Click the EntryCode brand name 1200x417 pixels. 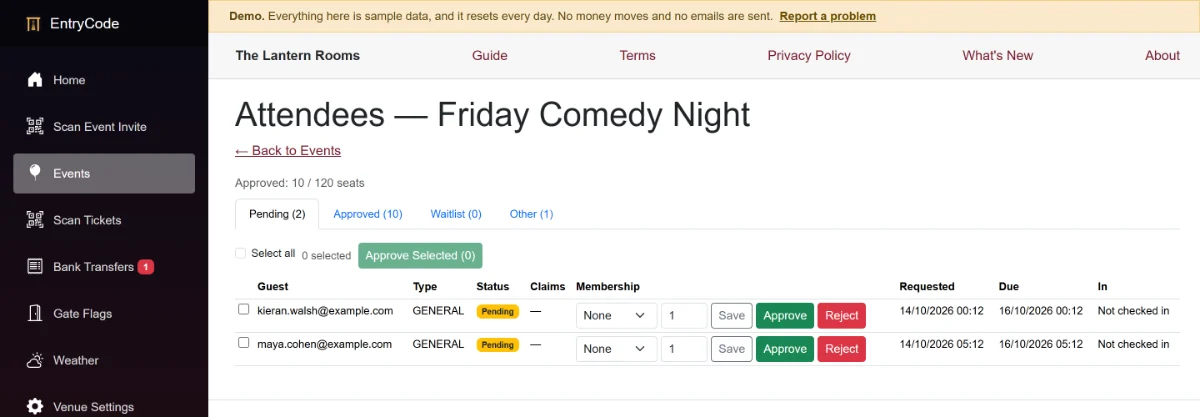pos(85,23)
